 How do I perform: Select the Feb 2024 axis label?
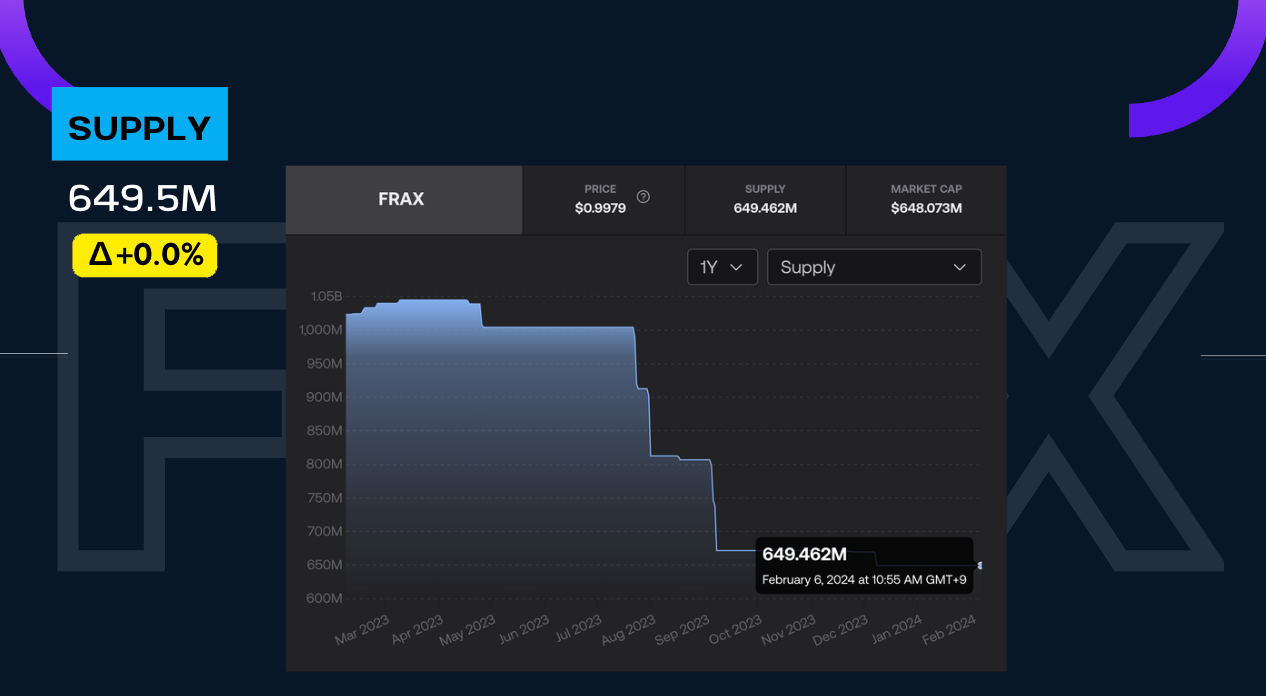pos(948,628)
